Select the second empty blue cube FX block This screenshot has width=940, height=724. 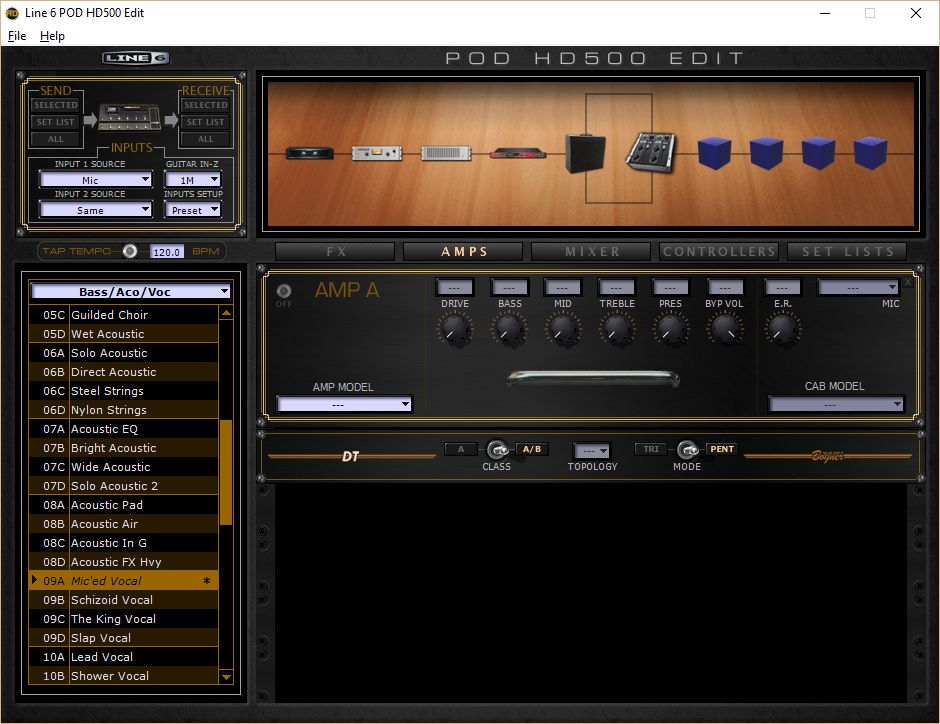766,153
